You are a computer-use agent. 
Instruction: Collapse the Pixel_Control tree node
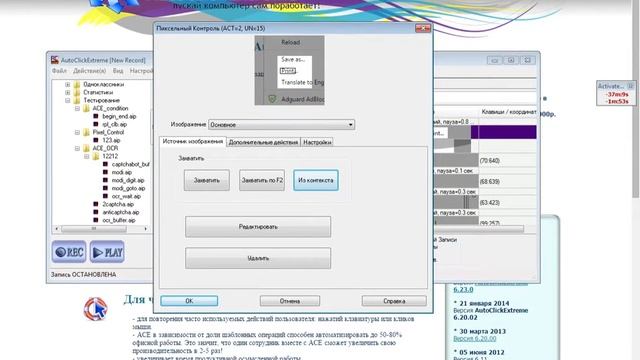[77, 132]
